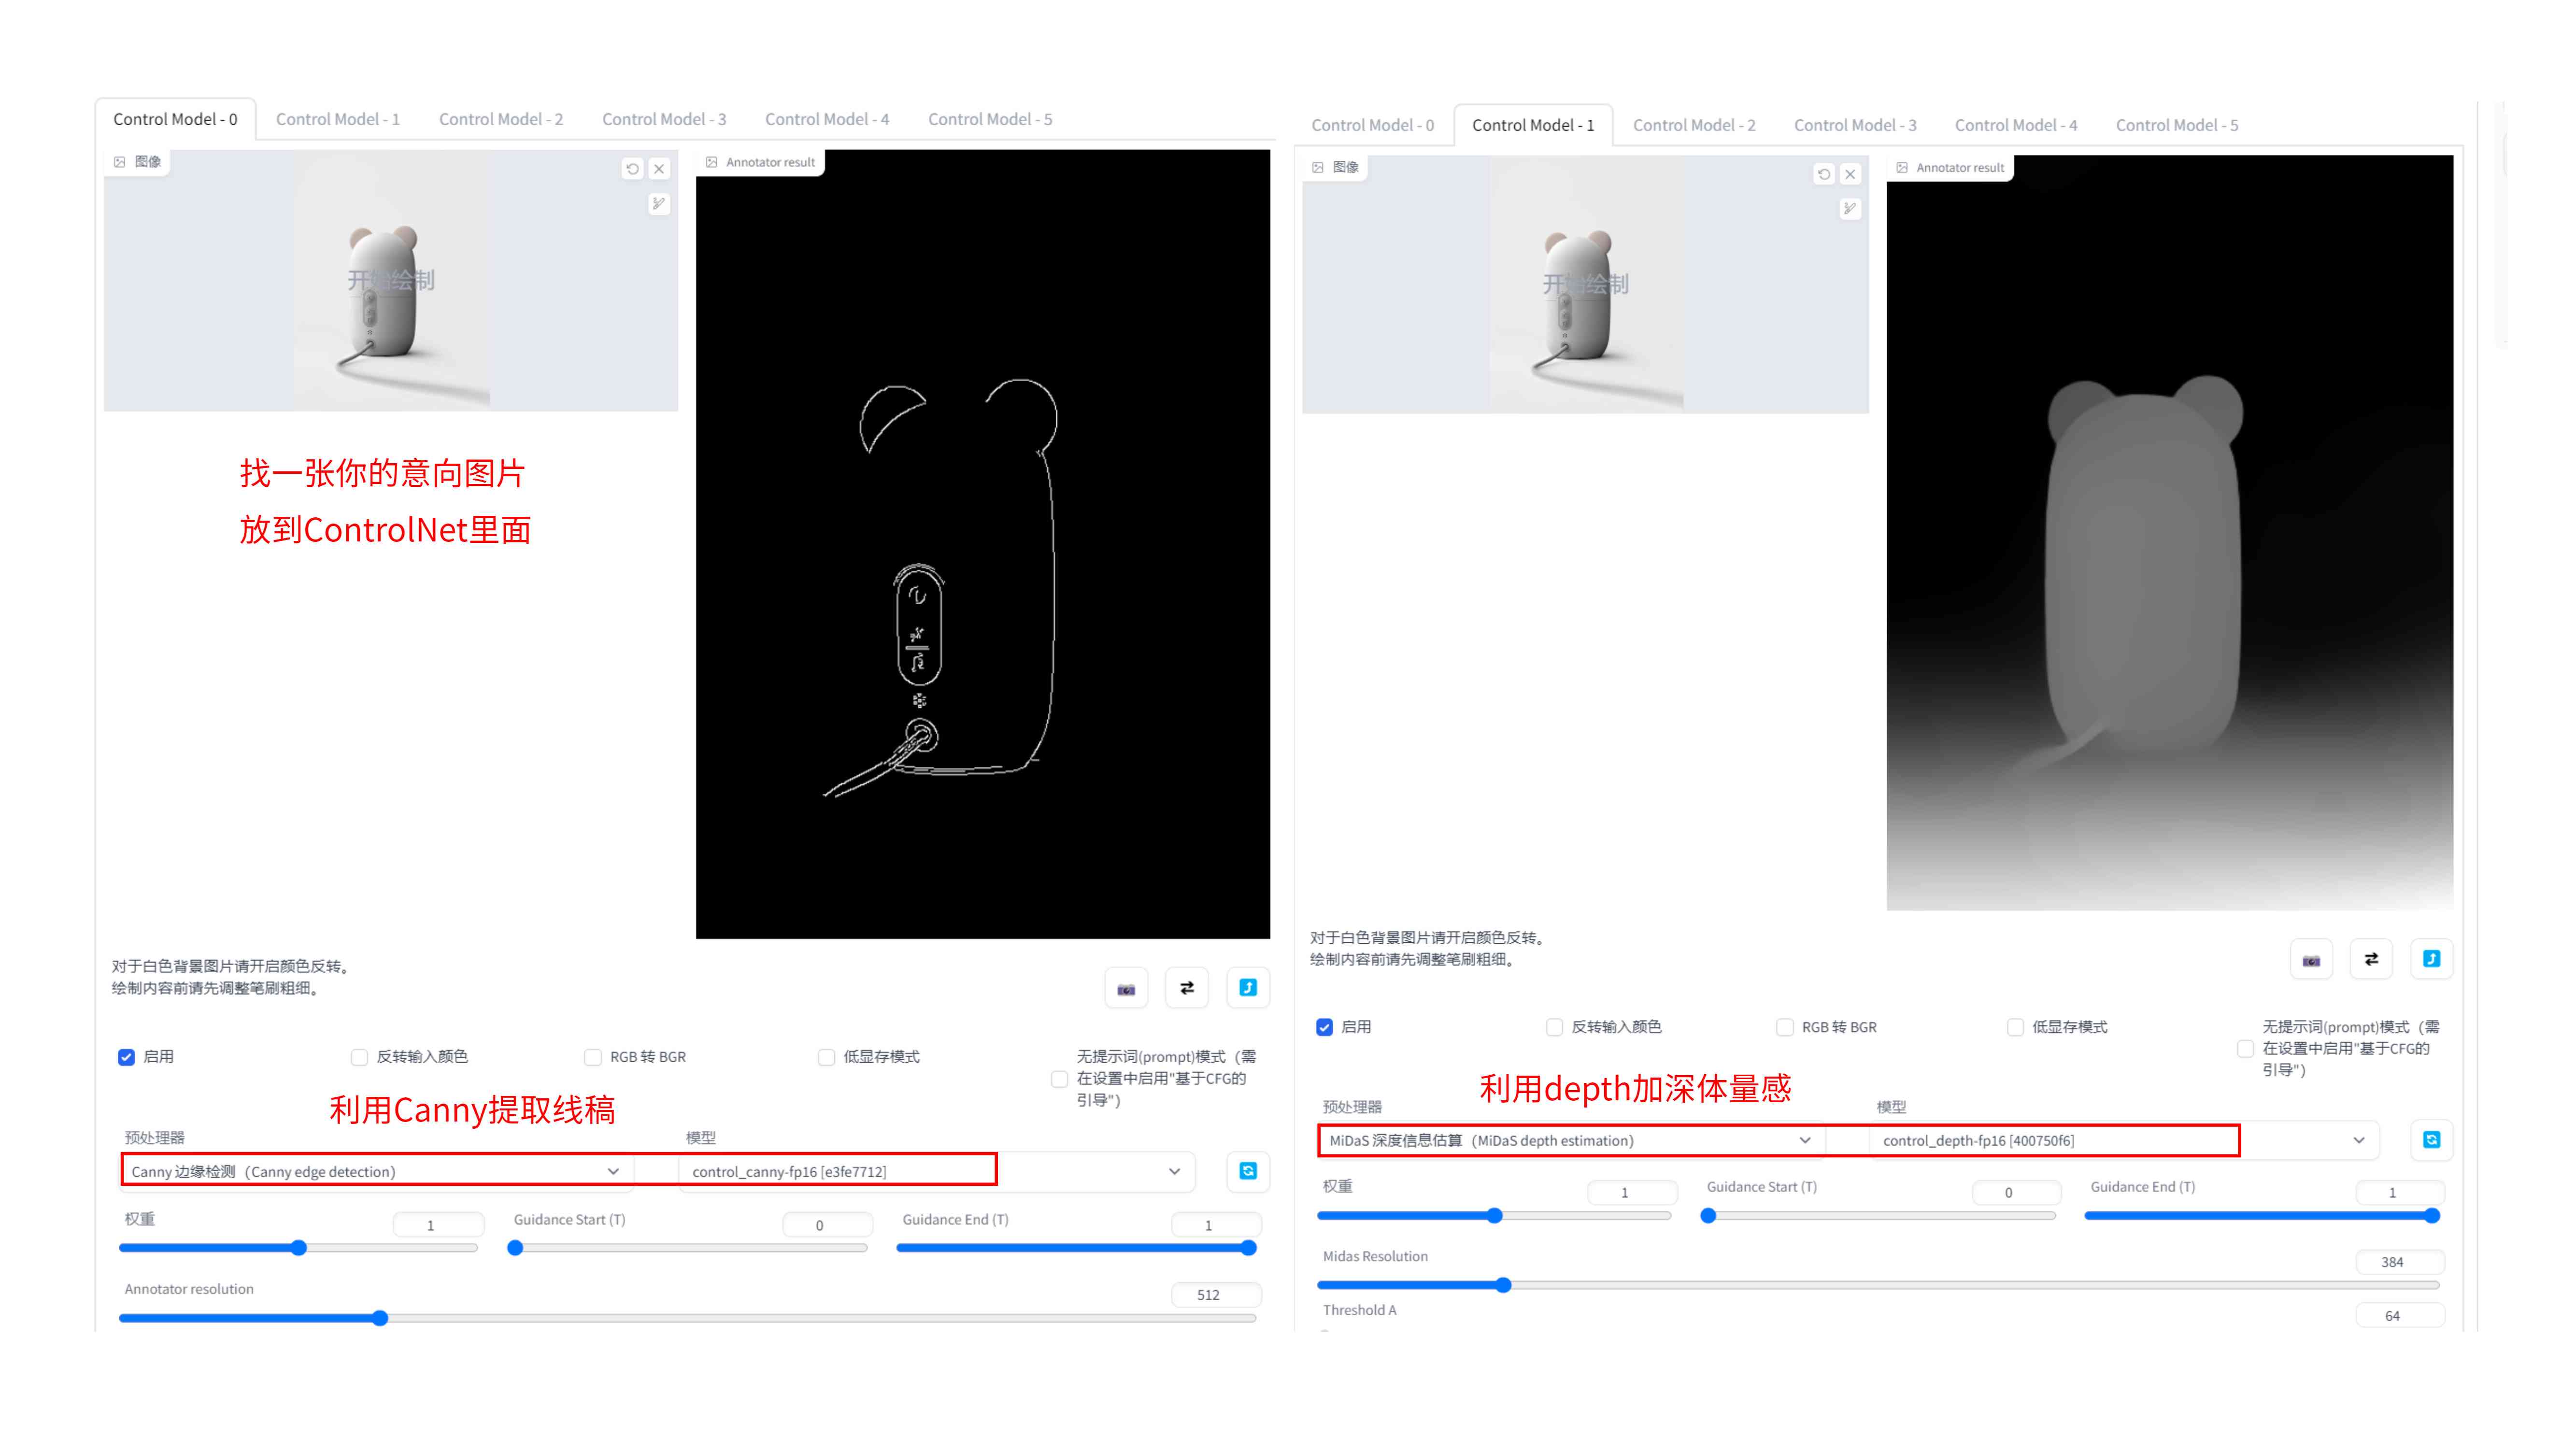Click right panel Guidance Start value field
The image size is (2576, 1449).
(x=2016, y=1193)
